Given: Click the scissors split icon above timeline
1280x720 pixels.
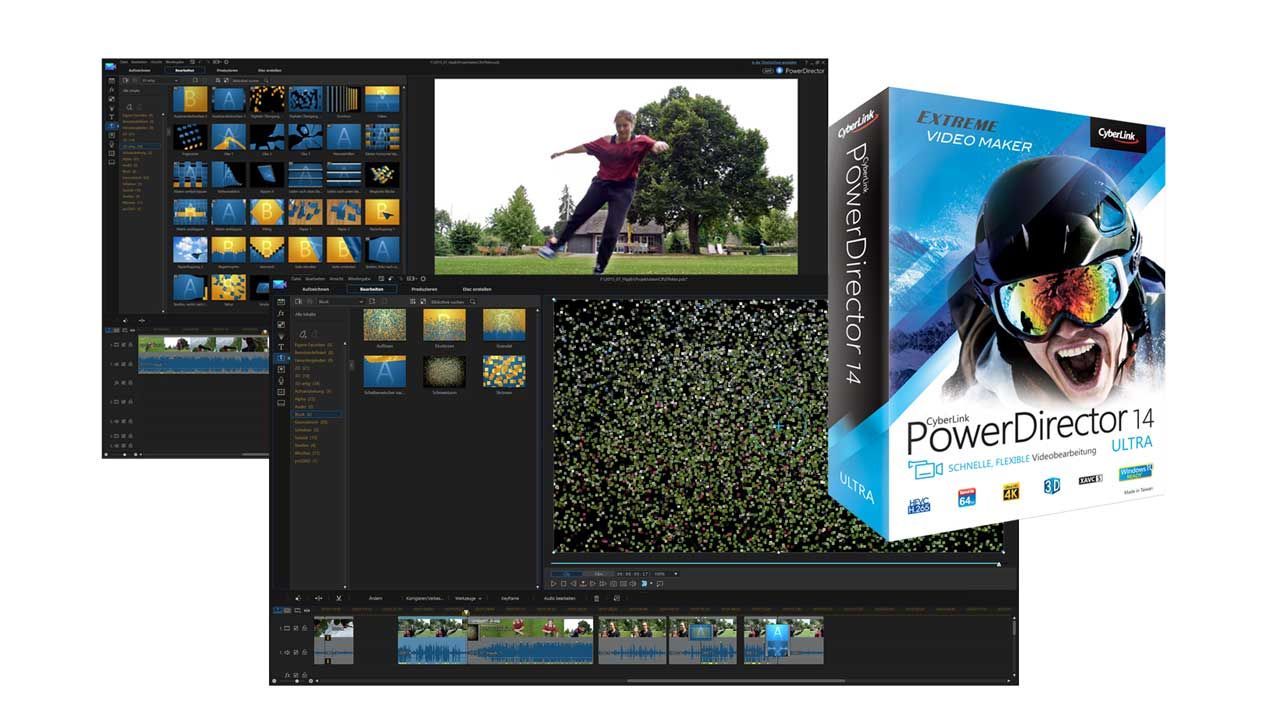Looking at the screenshot, I should pos(339,598).
